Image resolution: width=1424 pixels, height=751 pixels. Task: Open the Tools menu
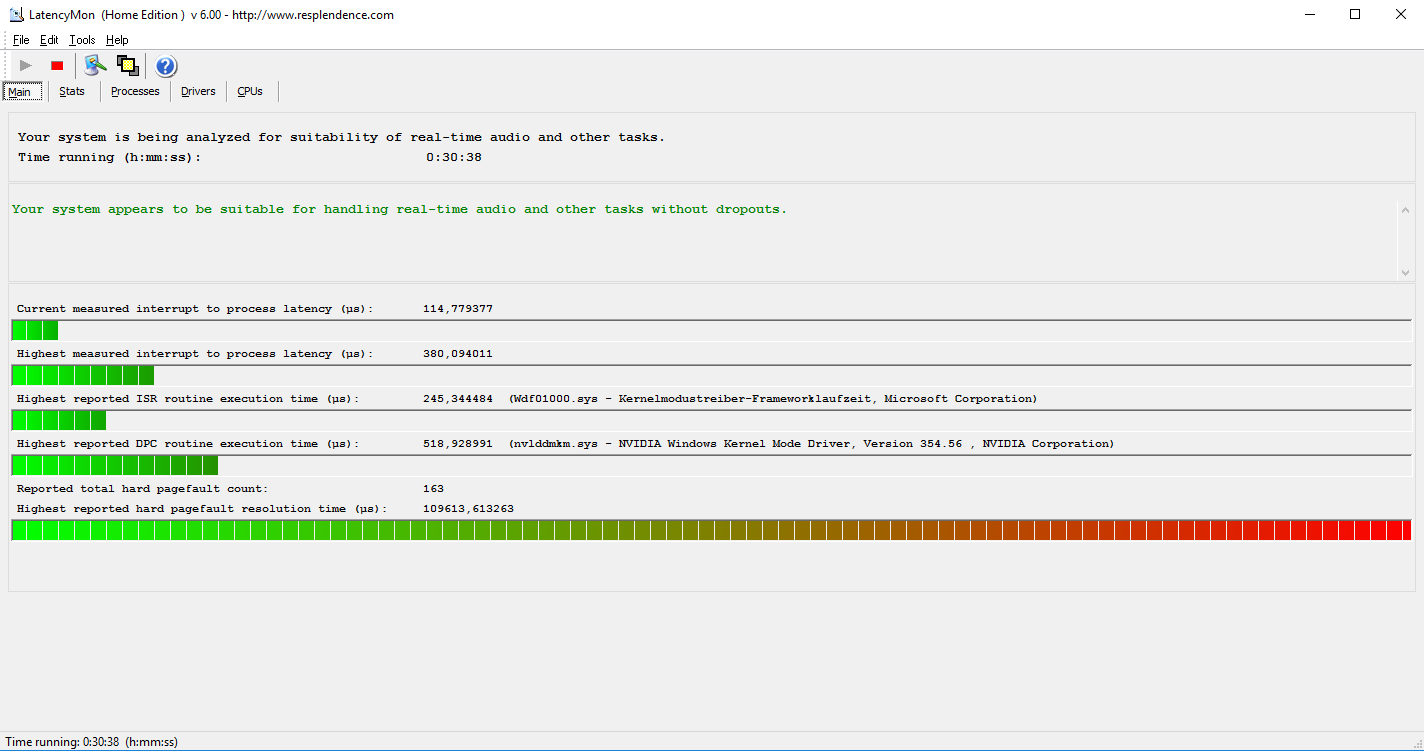(82, 40)
